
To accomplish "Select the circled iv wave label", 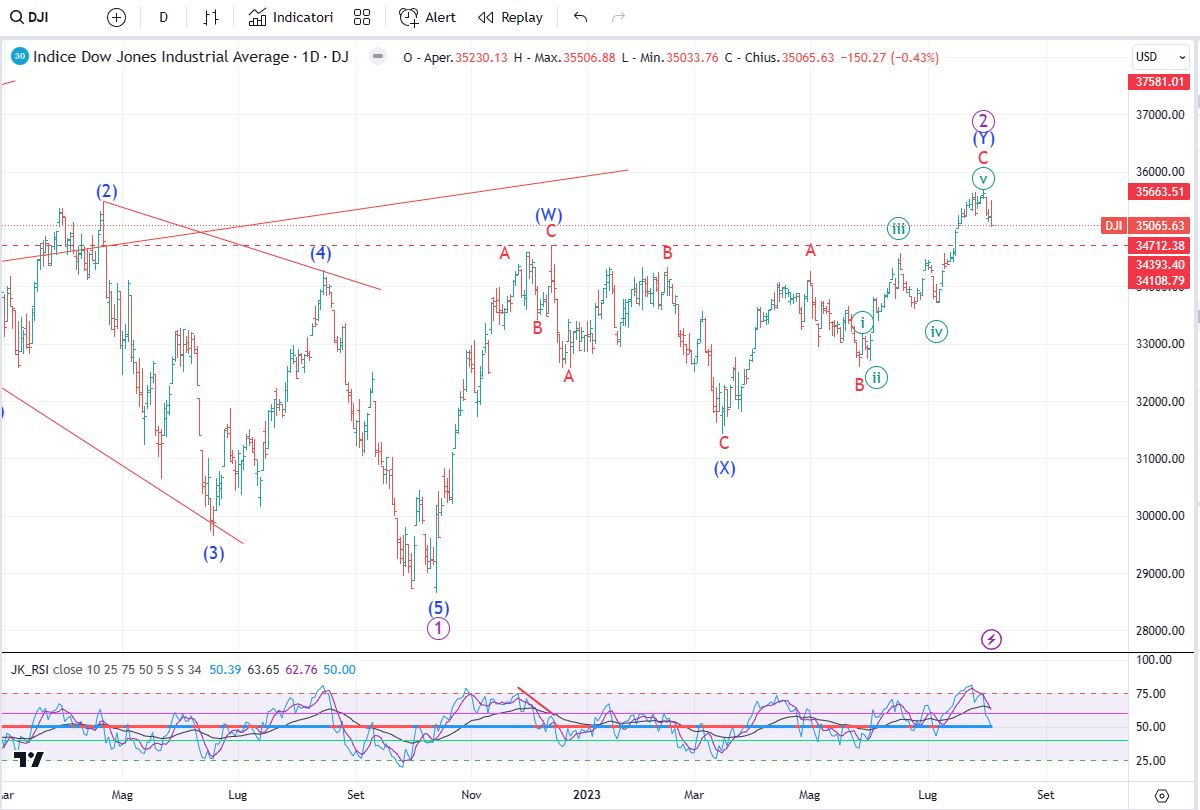I will [936, 331].
